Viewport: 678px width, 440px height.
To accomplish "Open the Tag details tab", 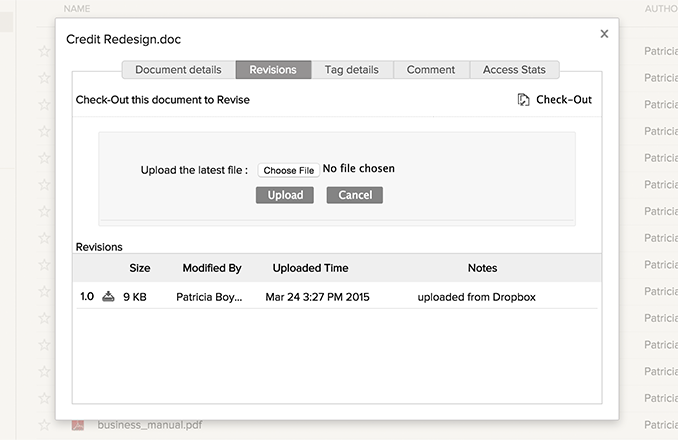I will 351,70.
